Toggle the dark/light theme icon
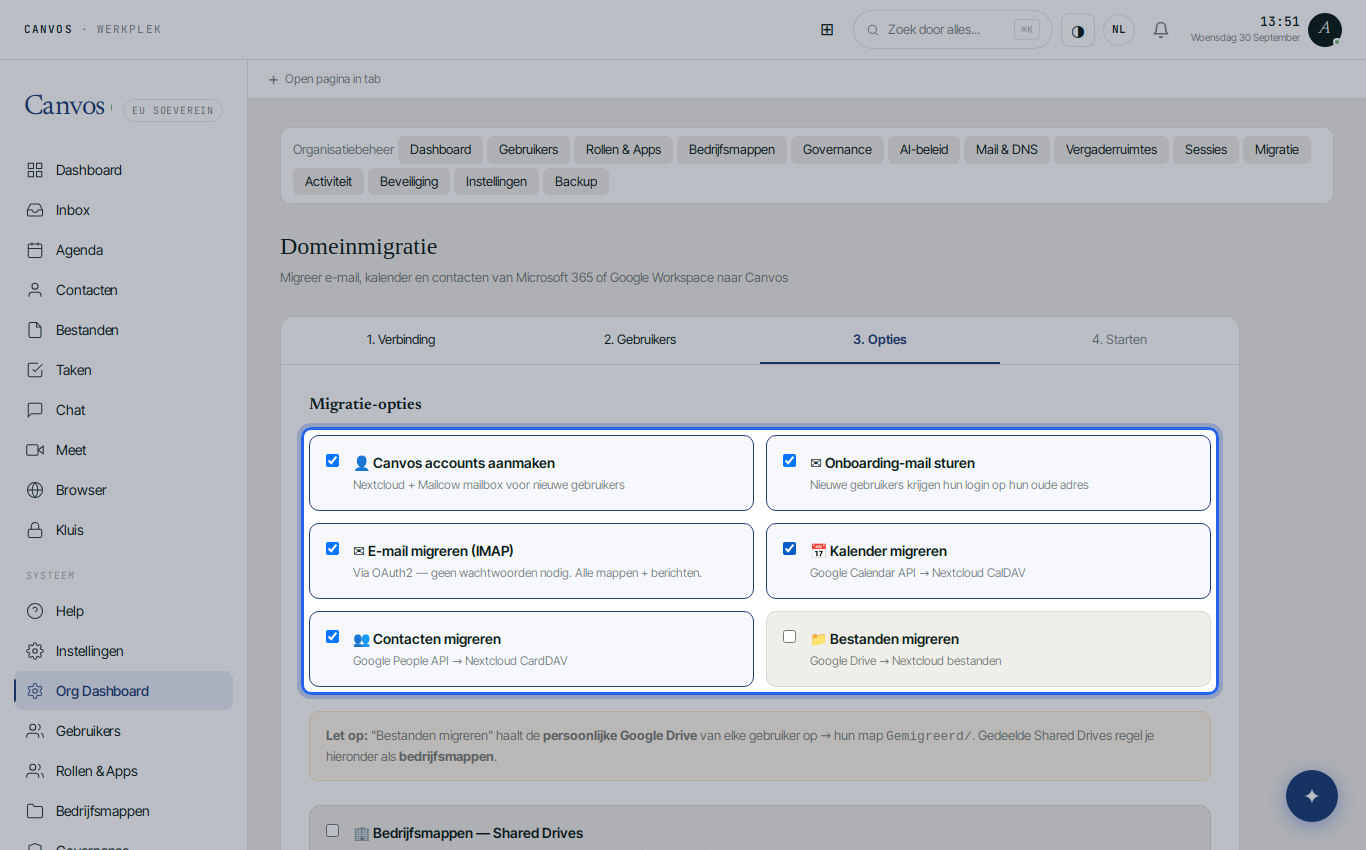The image size is (1366, 850). (1078, 30)
